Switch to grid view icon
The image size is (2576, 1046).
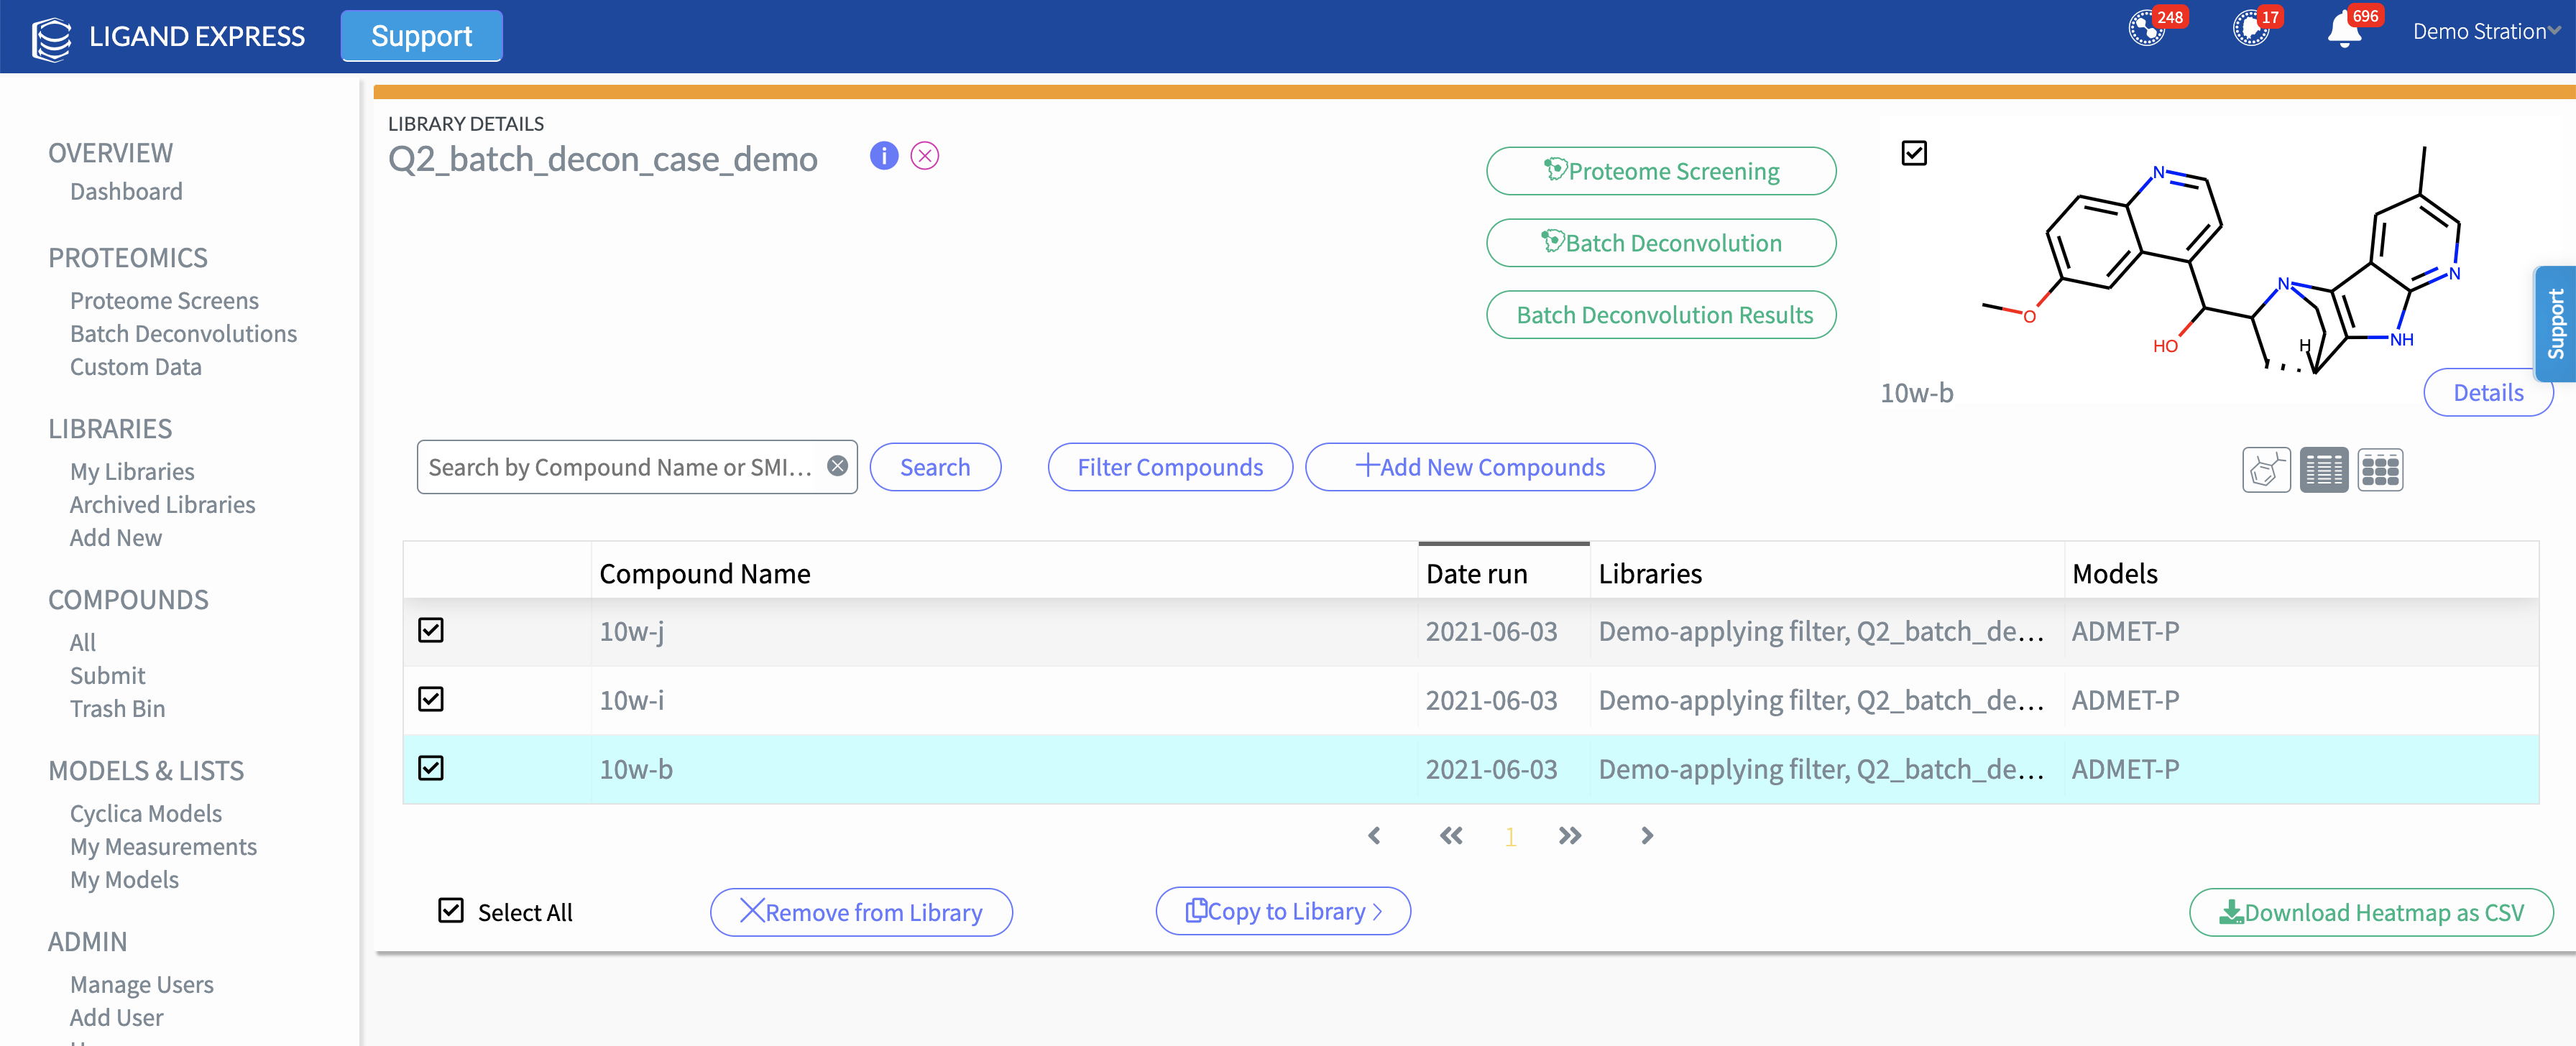(x=2380, y=469)
